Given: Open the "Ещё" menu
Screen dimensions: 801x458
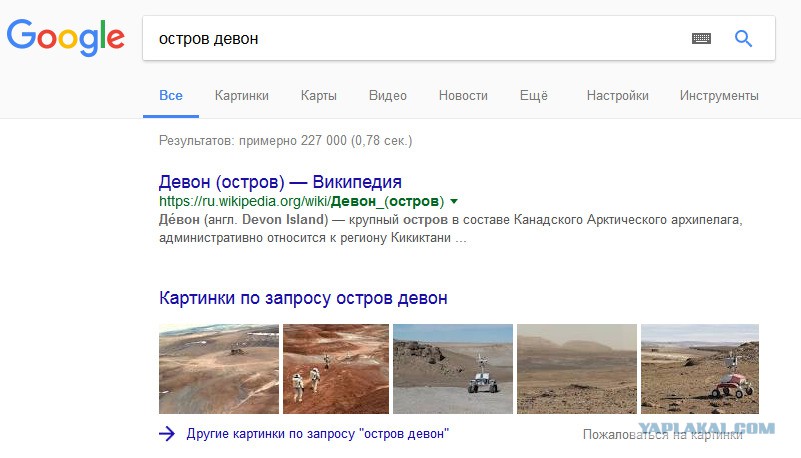Looking at the screenshot, I should (534, 95).
